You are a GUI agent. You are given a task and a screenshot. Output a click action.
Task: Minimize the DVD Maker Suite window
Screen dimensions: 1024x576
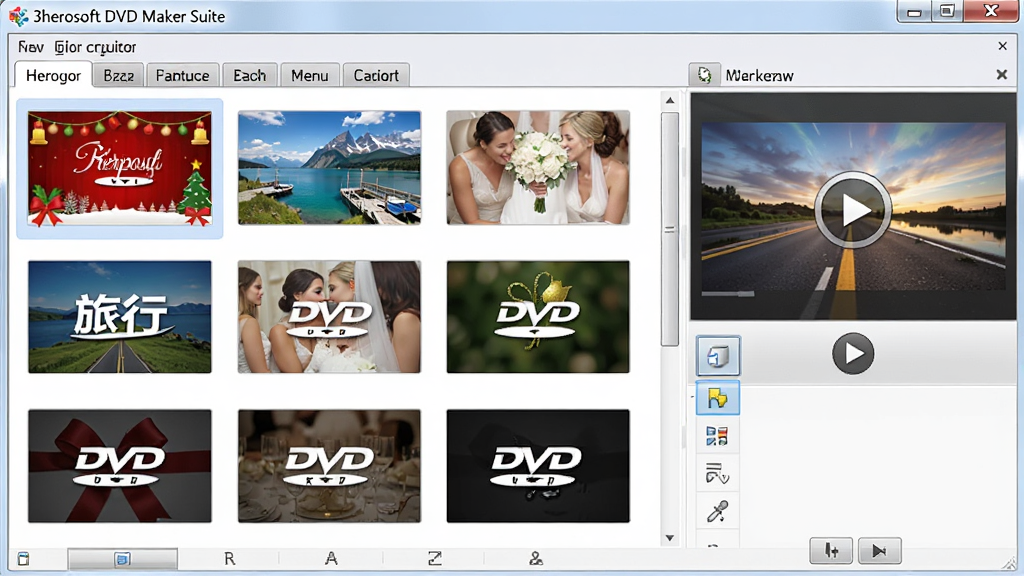(914, 12)
